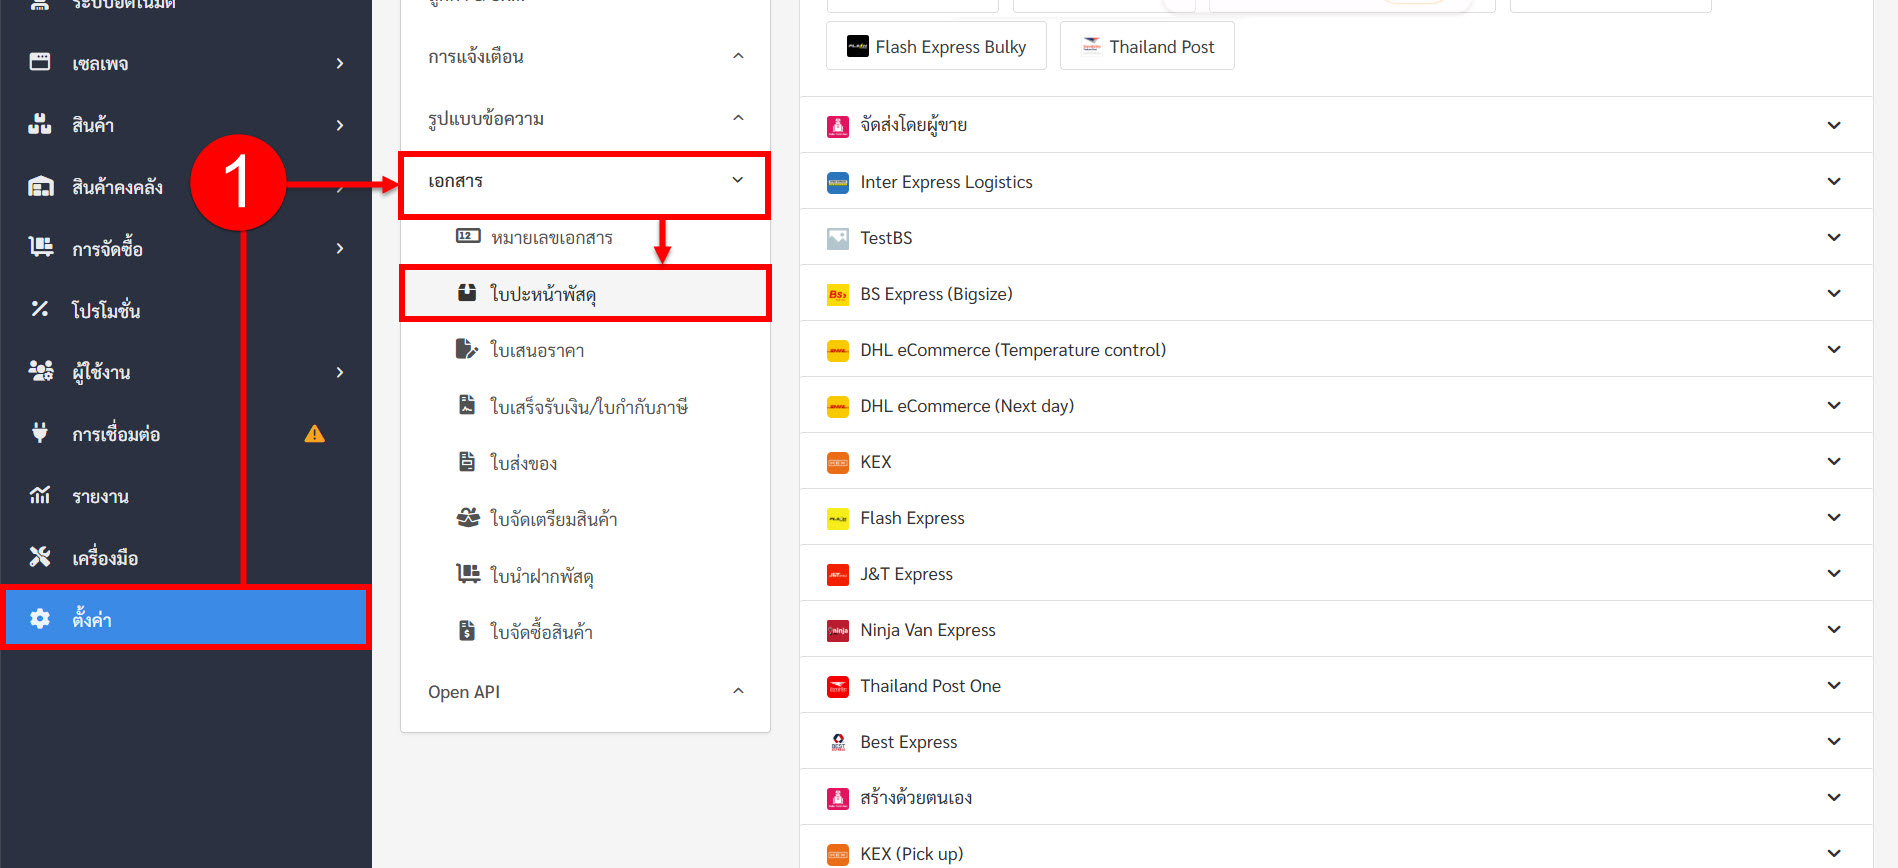
Task: Click the ใบเสร็จรับเงิน/ใบกำกับภาษี icon
Action: pyautogui.click(x=467, y=405)
